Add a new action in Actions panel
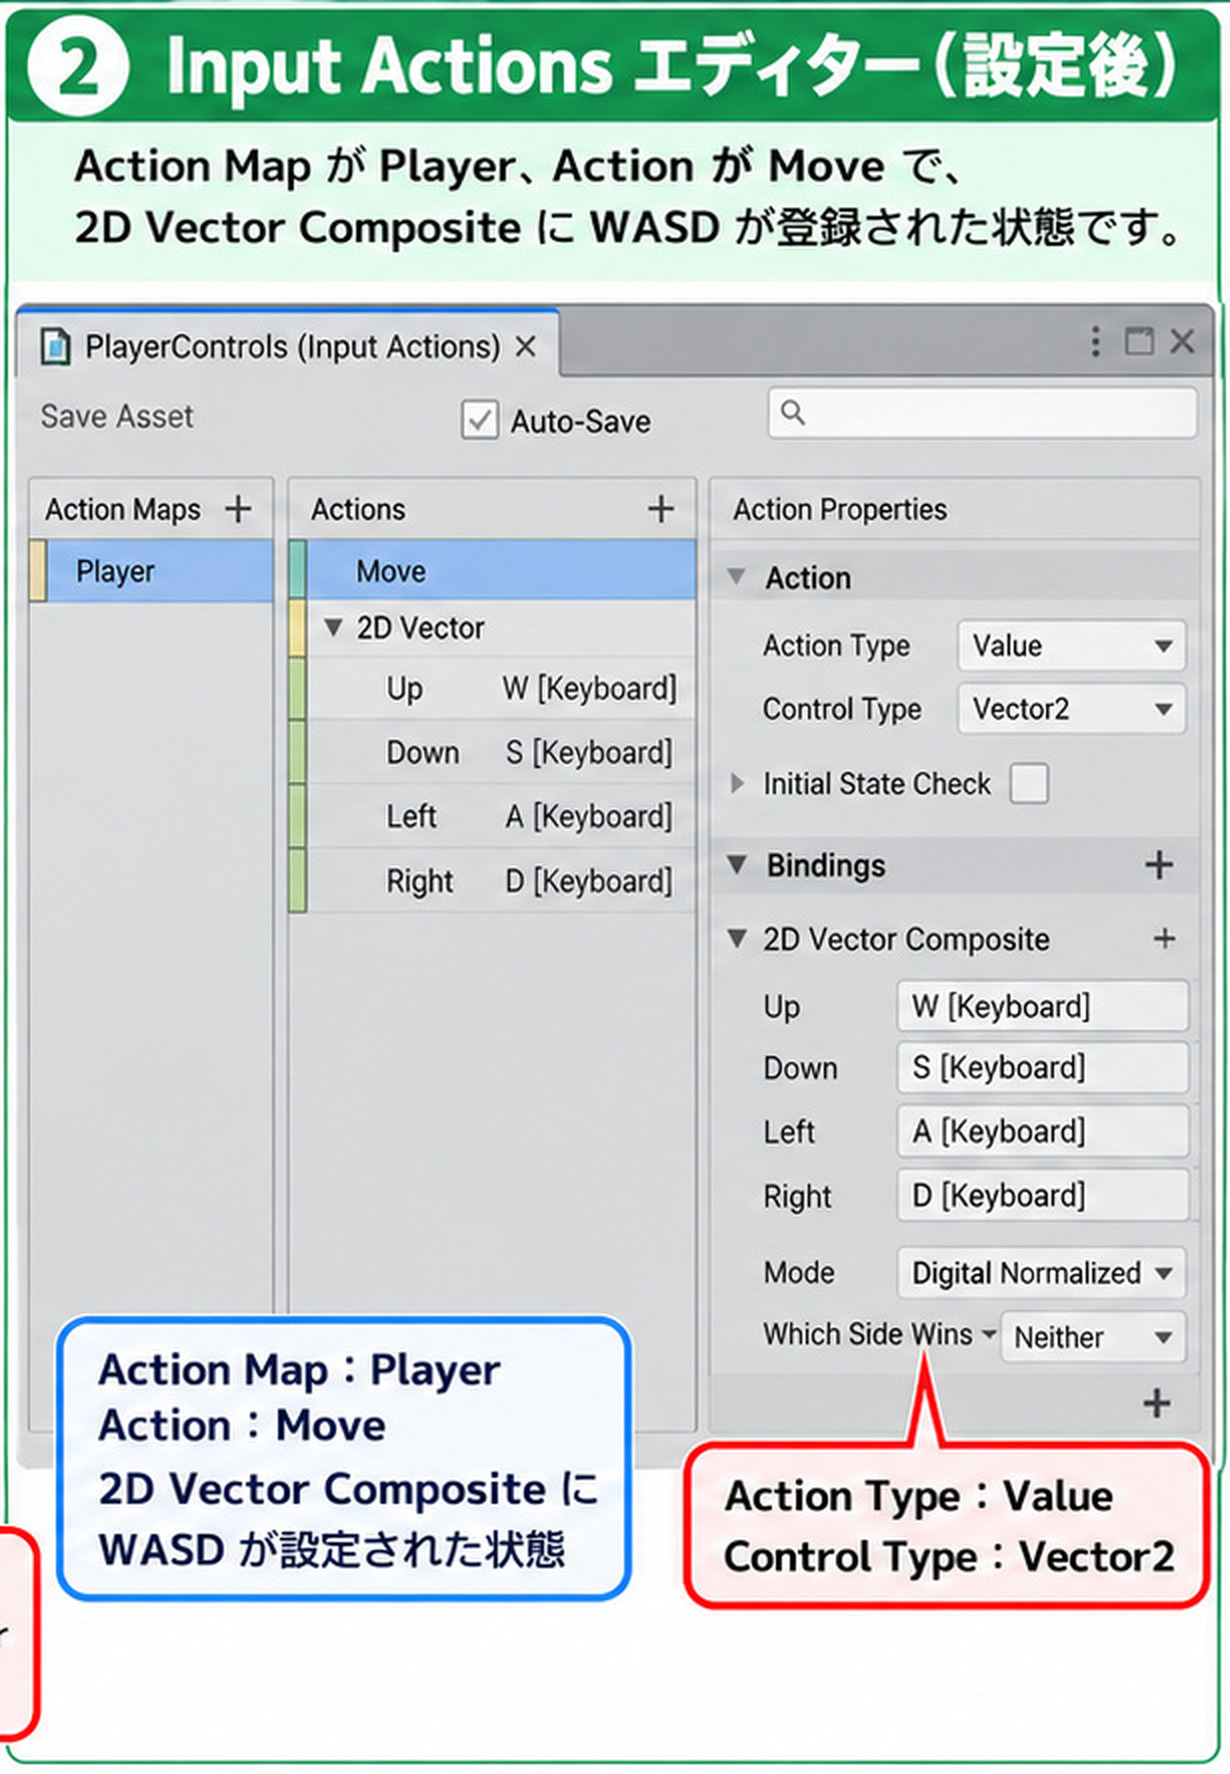This screenshot has height=1774, width=1230. click(x=660, y=509)
